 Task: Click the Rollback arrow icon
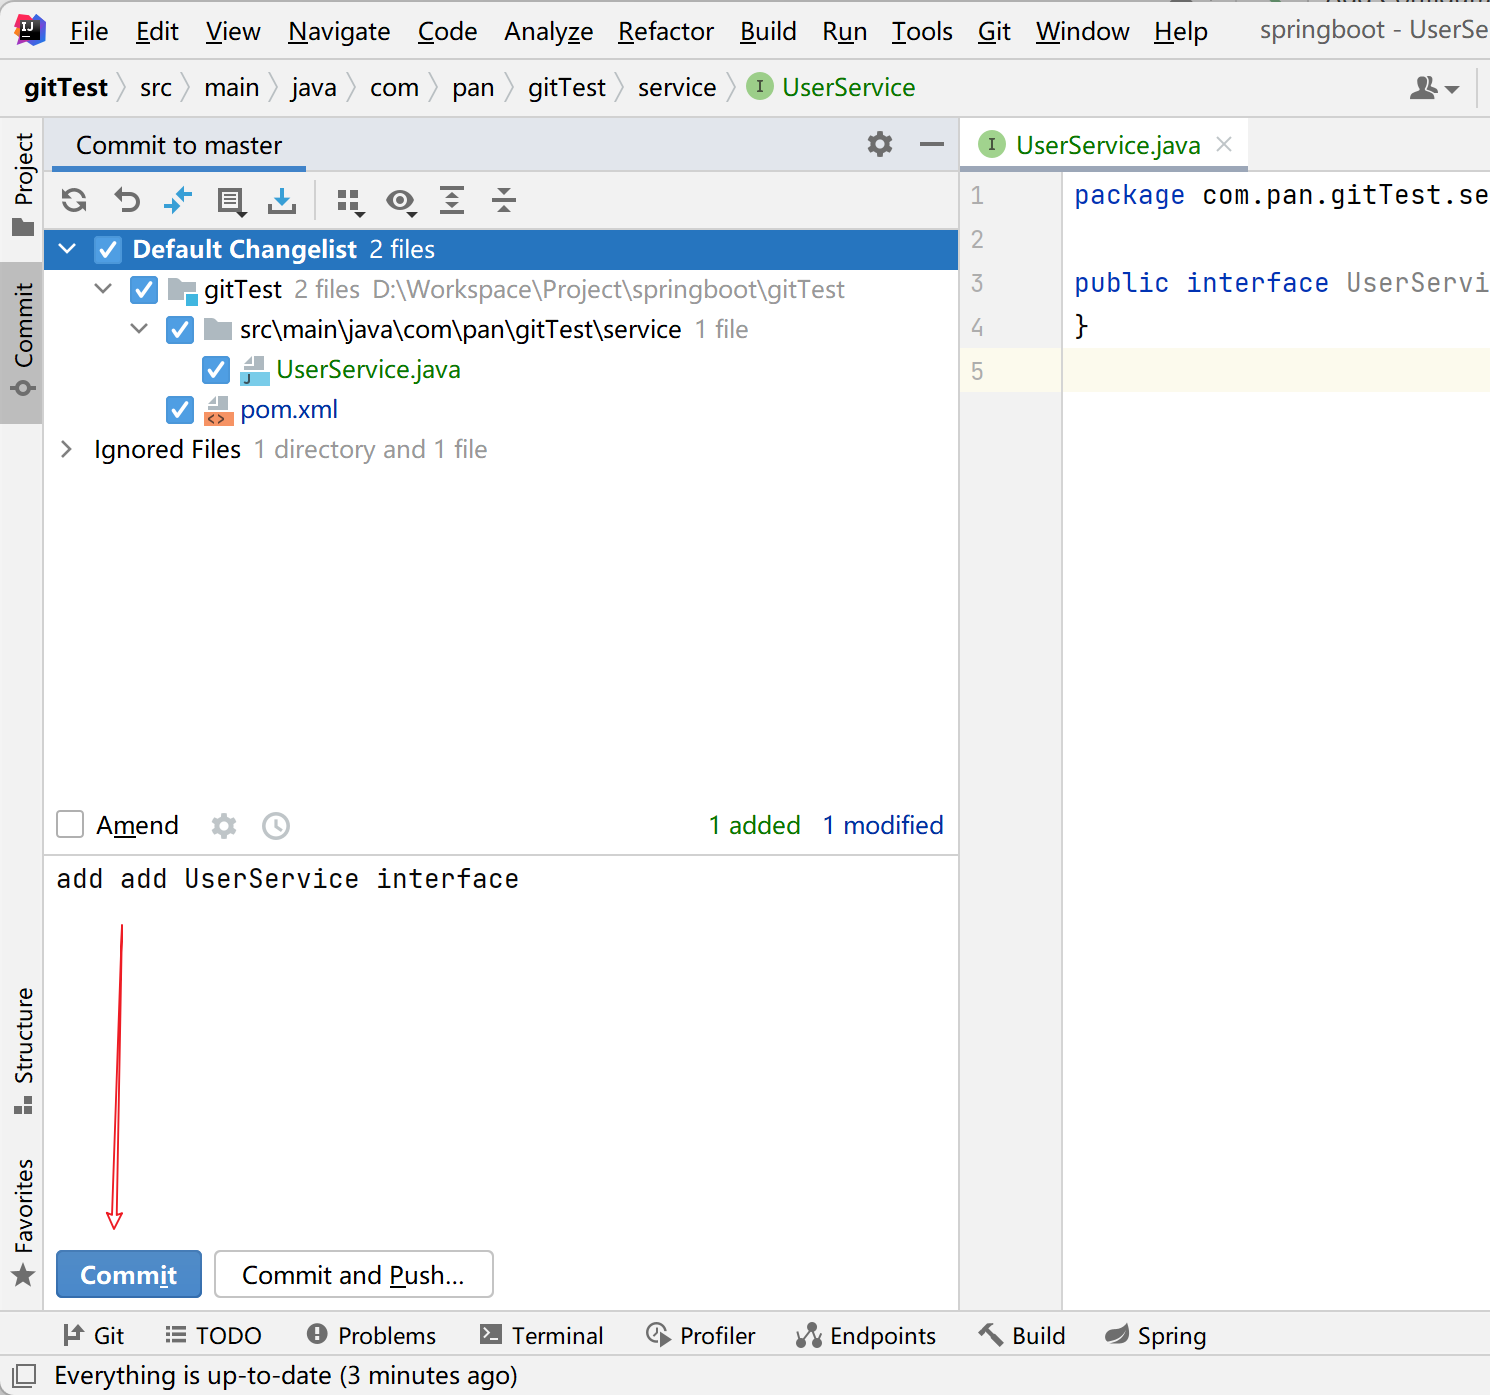[127, 201]
